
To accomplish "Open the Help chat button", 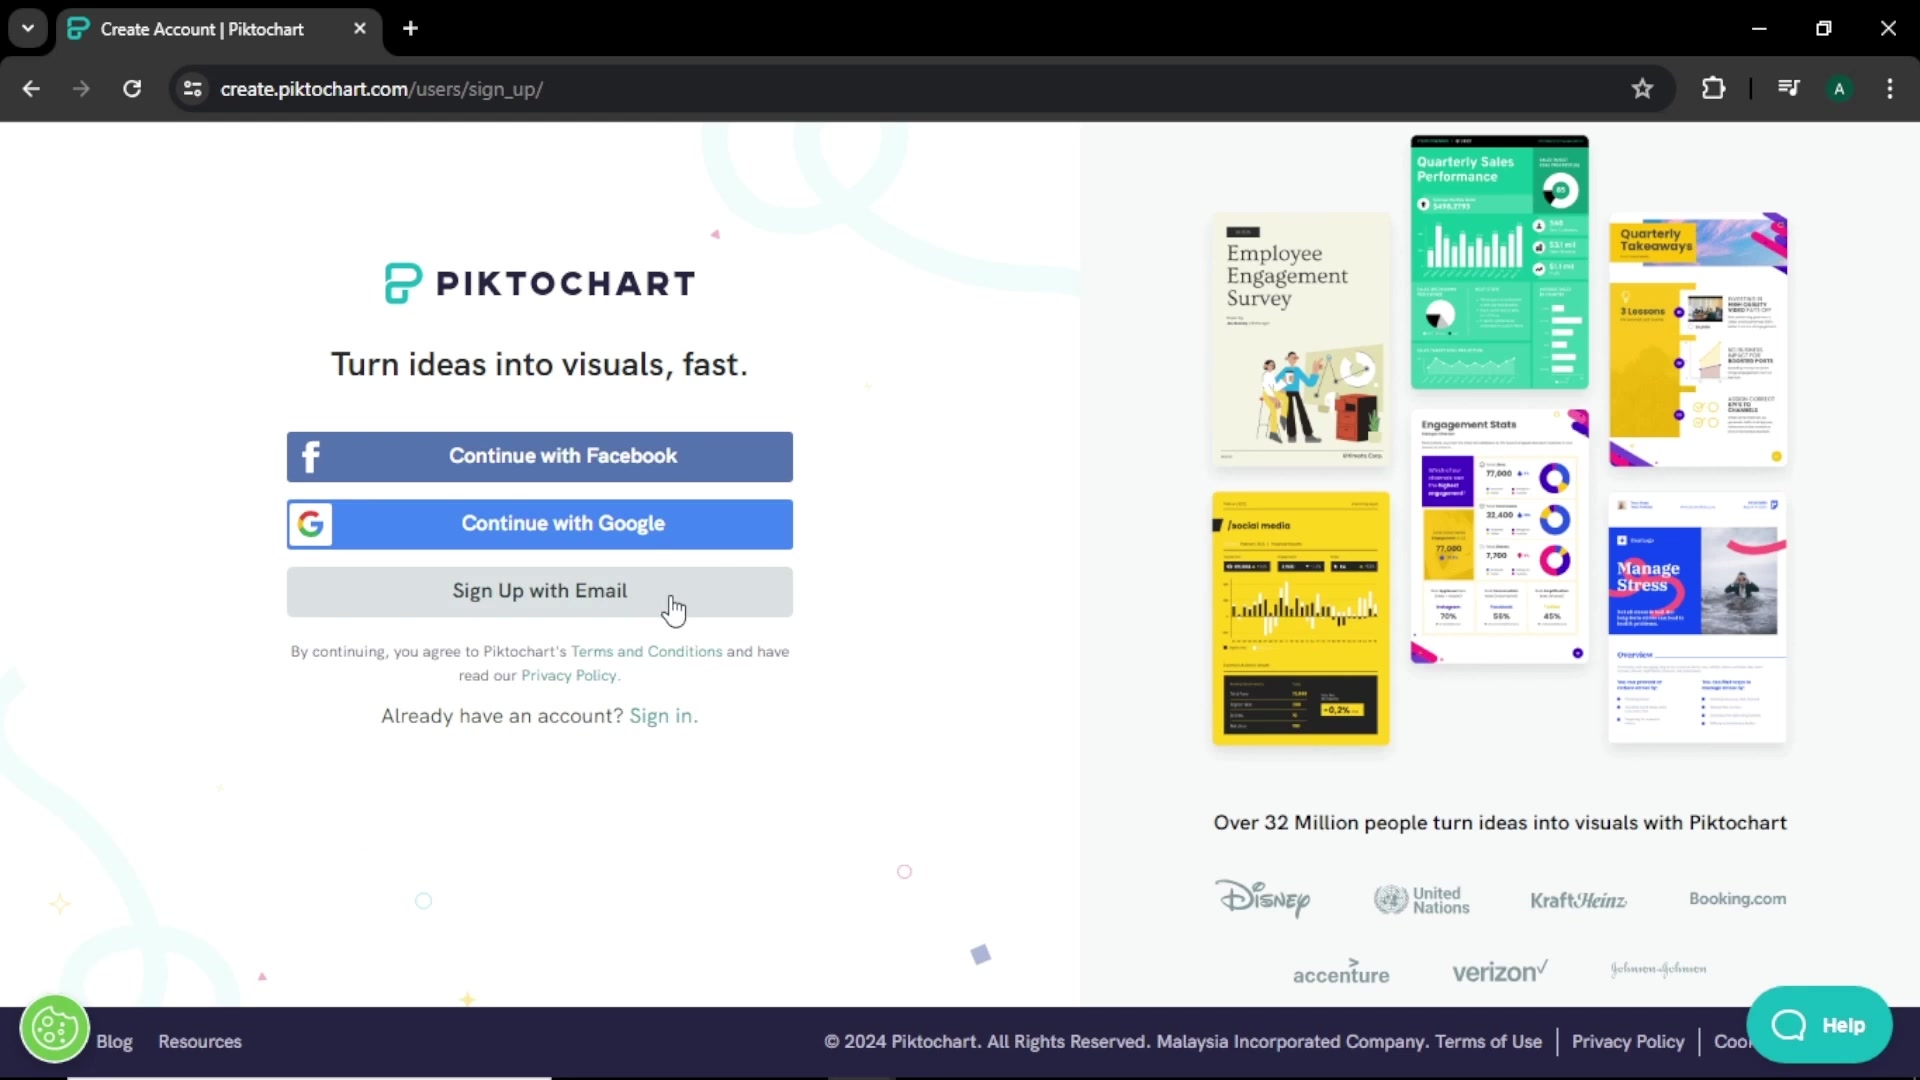I will click(1819, 1025).
